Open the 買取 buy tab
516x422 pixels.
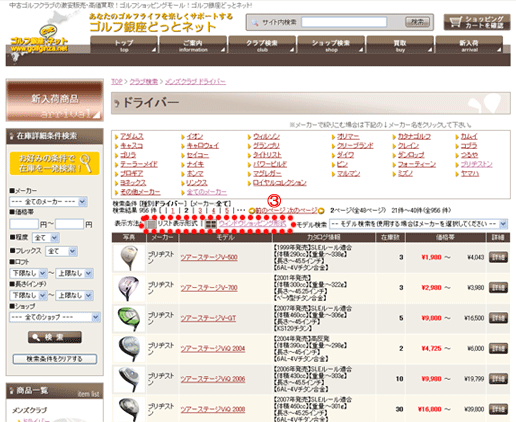point(400,45)
